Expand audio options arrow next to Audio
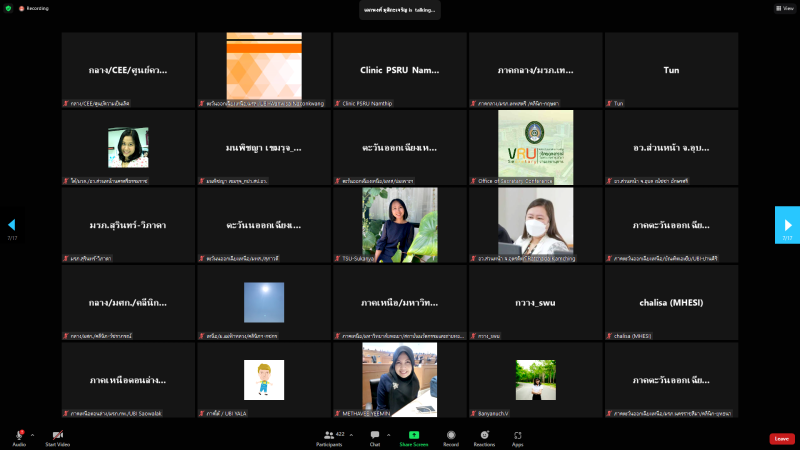 32,435
